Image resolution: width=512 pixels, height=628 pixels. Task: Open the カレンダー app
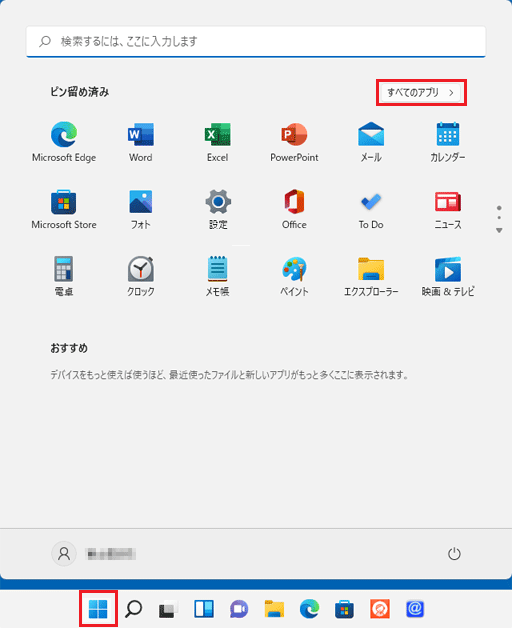(x=448, y=142)
